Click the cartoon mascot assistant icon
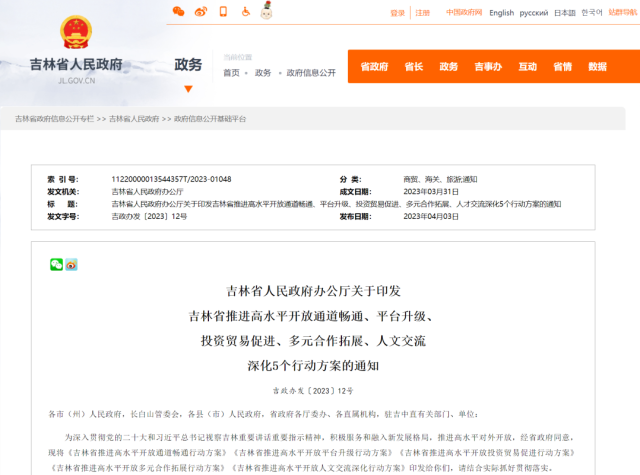Image resolution: width=640 pixels, height=475 pixels. point(267,11)
